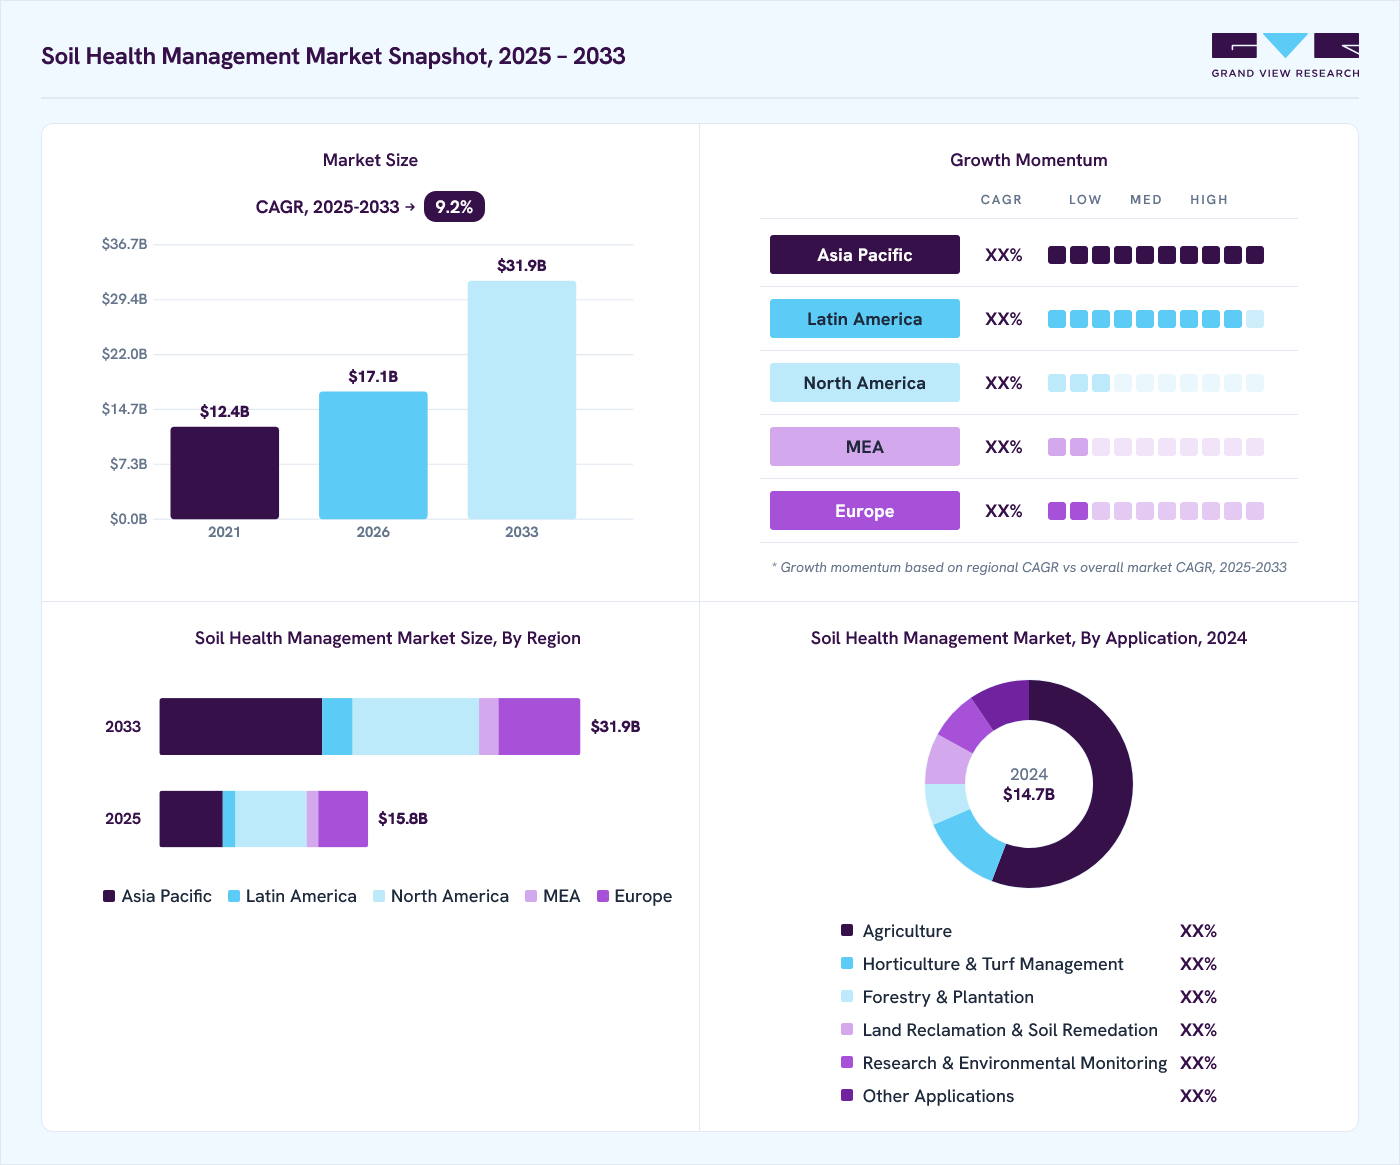Viewport: 1400px width, 1165px height.
Task: Click the "$15.8B" total beside the 2025 region bar
Action: (403, 819)
